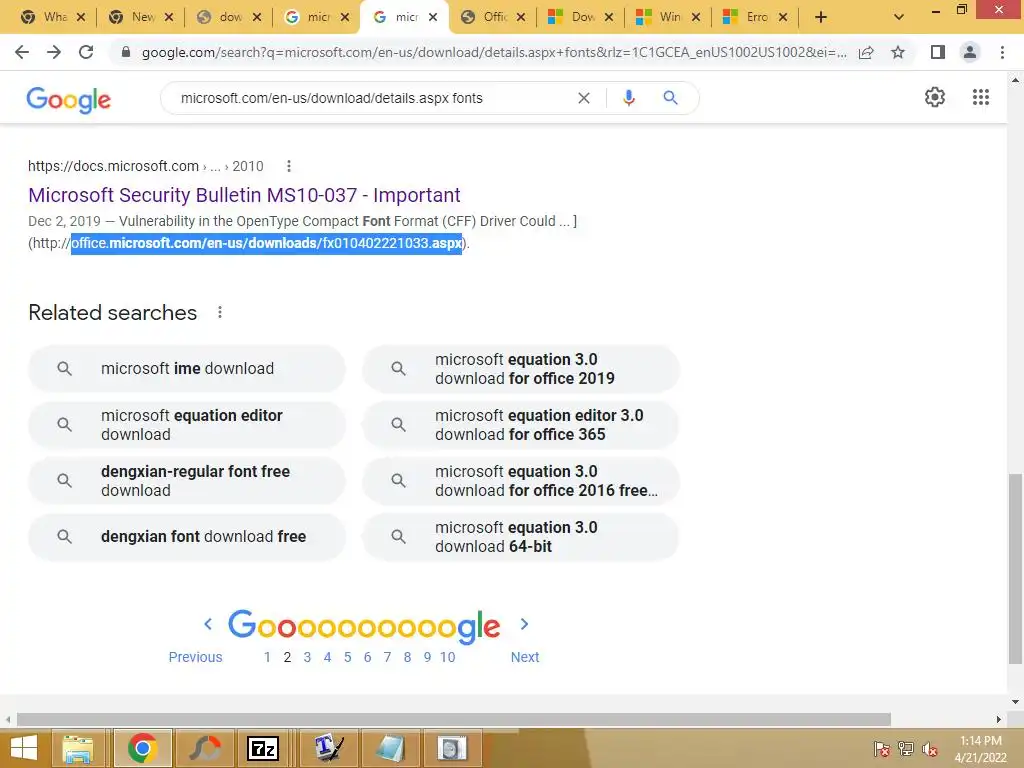Search 'microsoft ime download' suggestion
Image resolution: width=1024 pixels, height=768 pixels.
coord(187,368)
